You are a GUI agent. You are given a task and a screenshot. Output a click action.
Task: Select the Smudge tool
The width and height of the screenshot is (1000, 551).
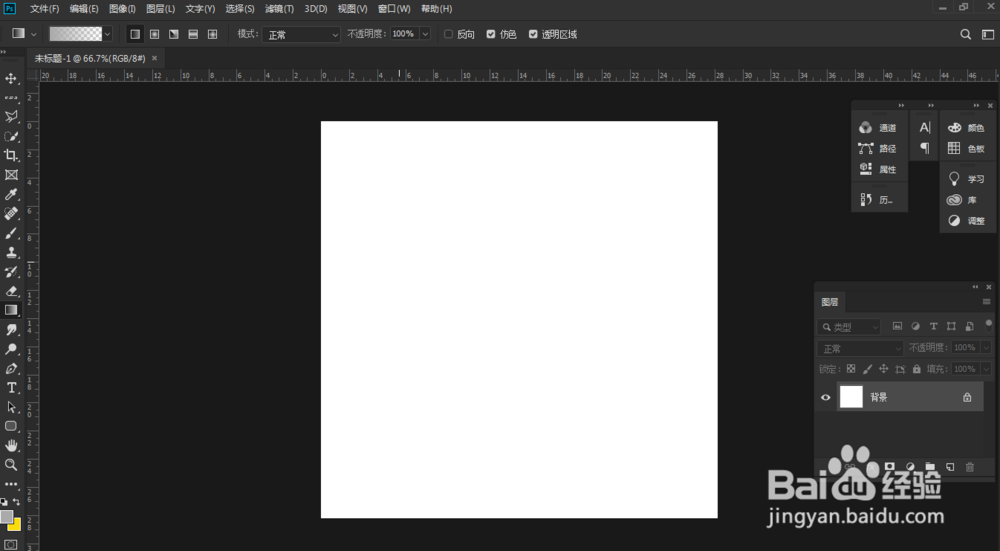click(x=11, y=330)
